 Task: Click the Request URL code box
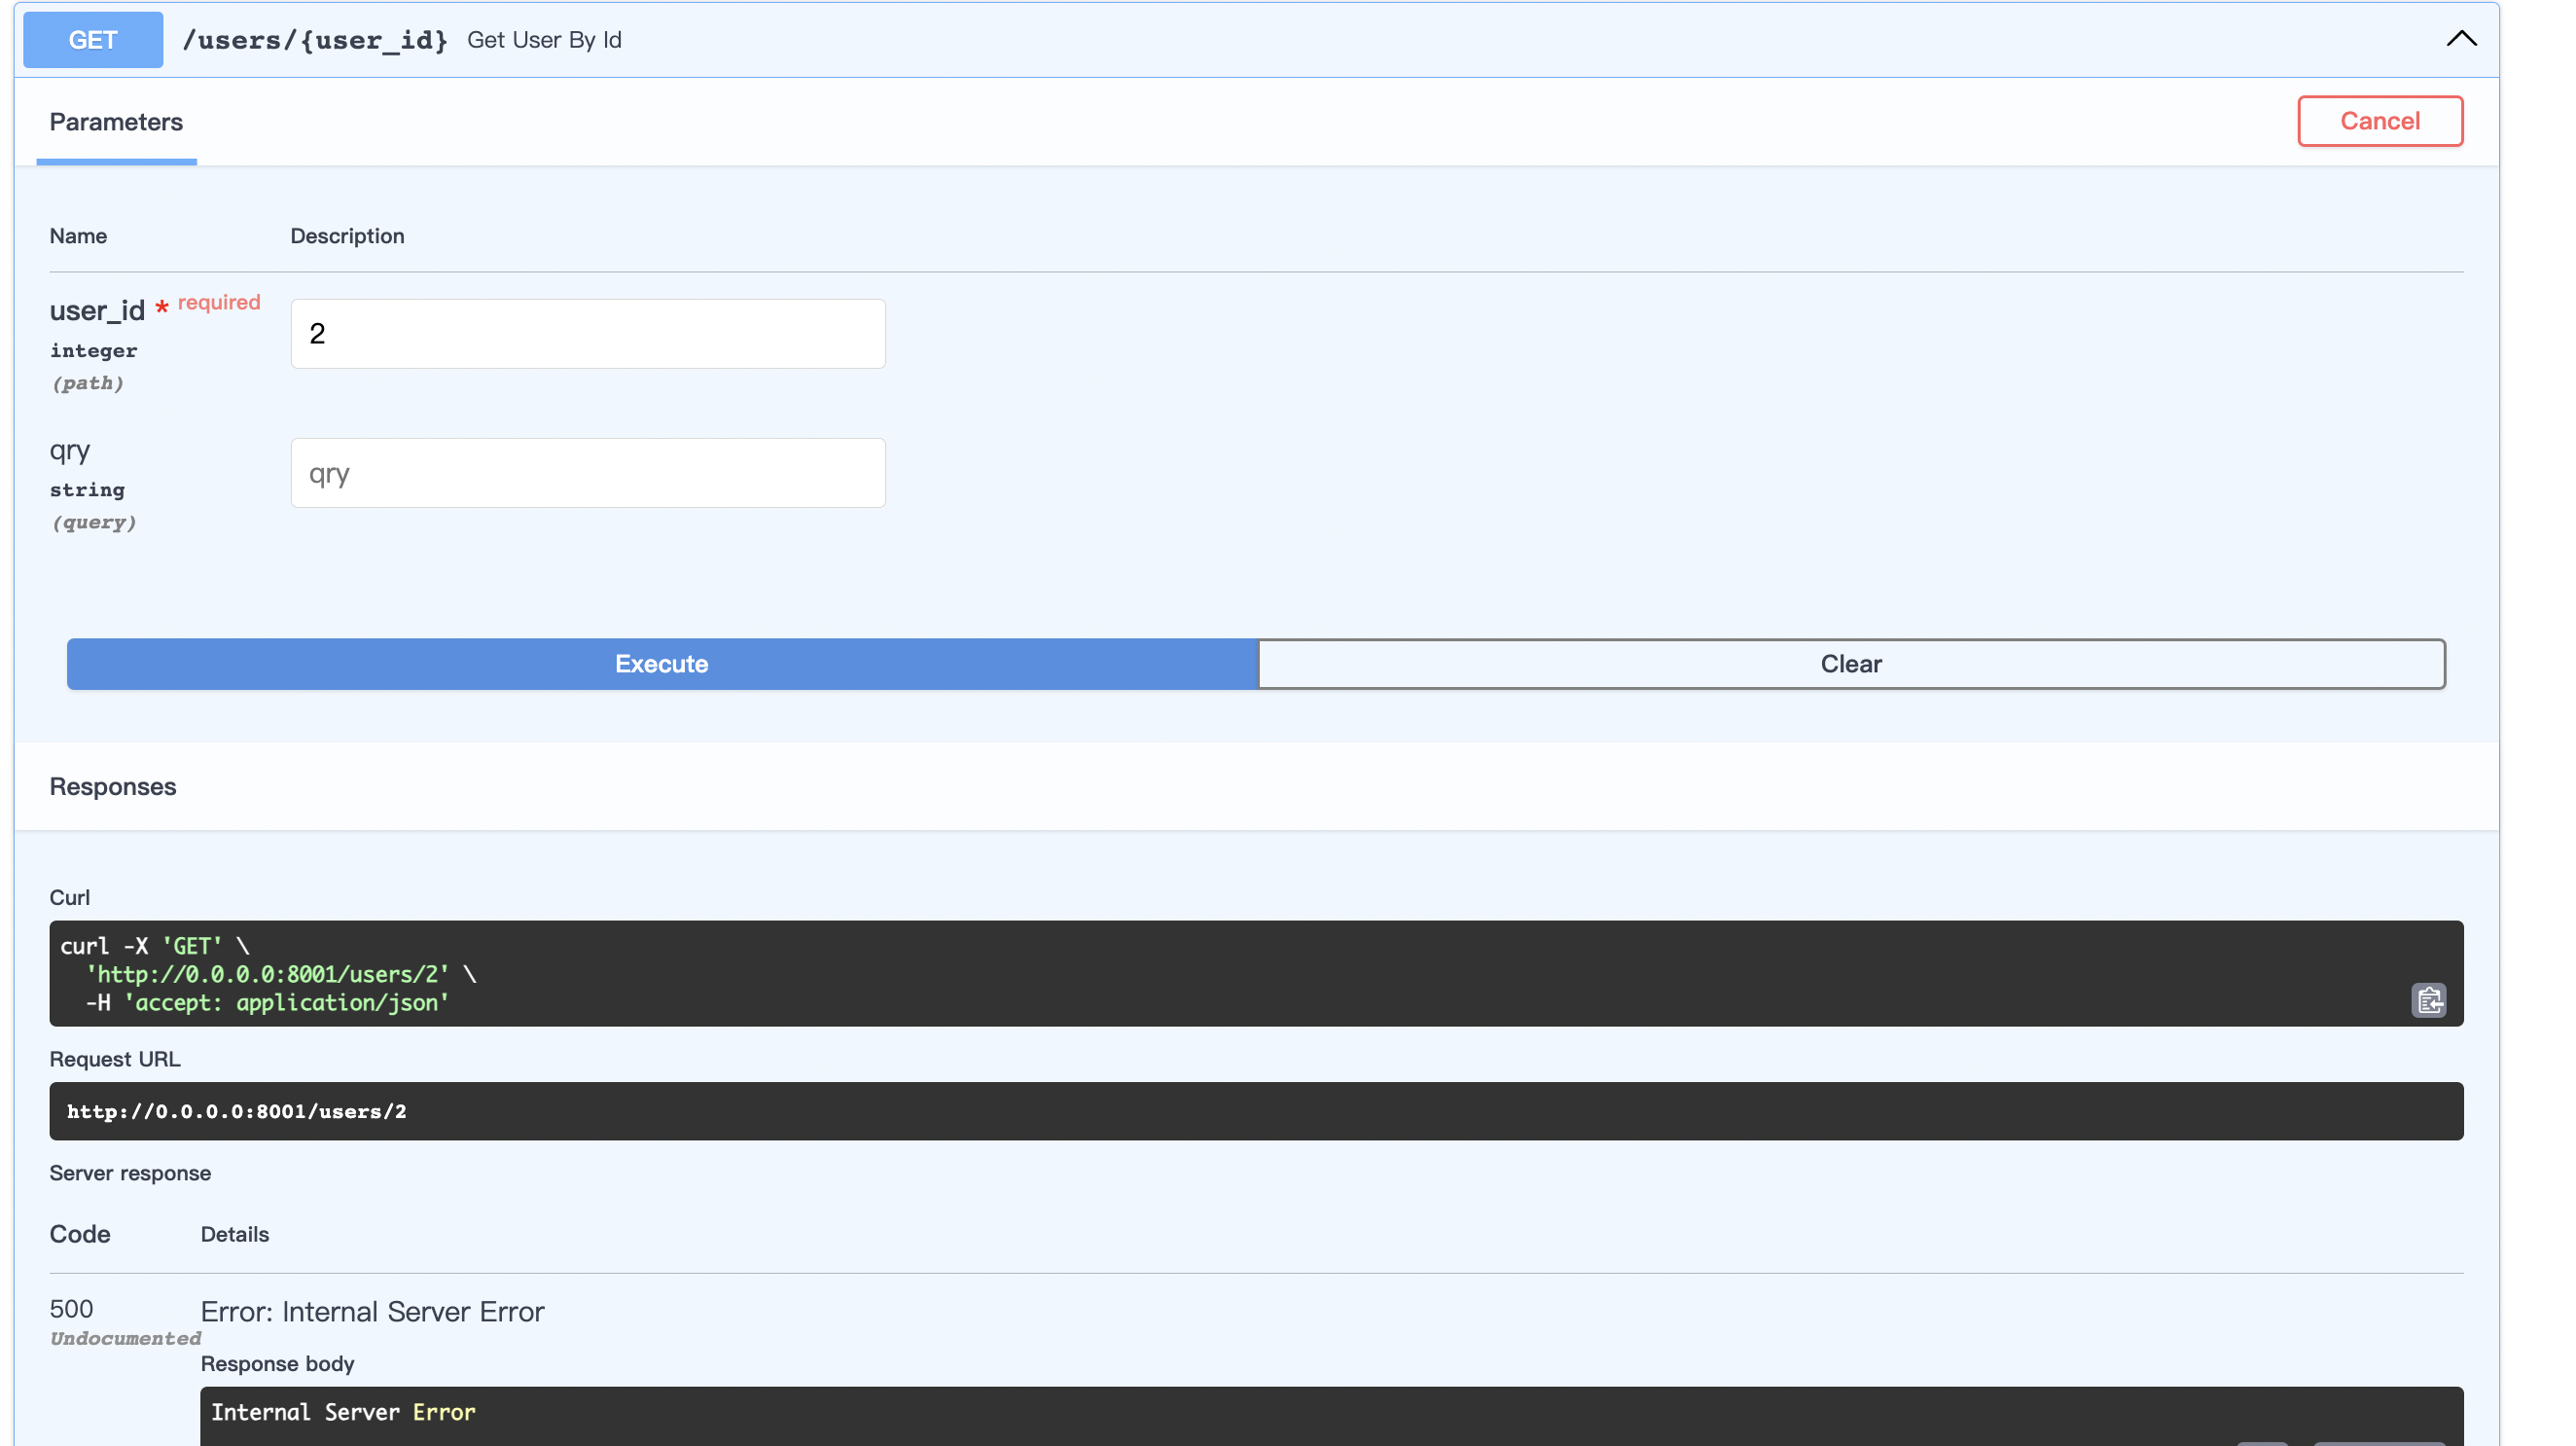(x=1255, y=1111)
